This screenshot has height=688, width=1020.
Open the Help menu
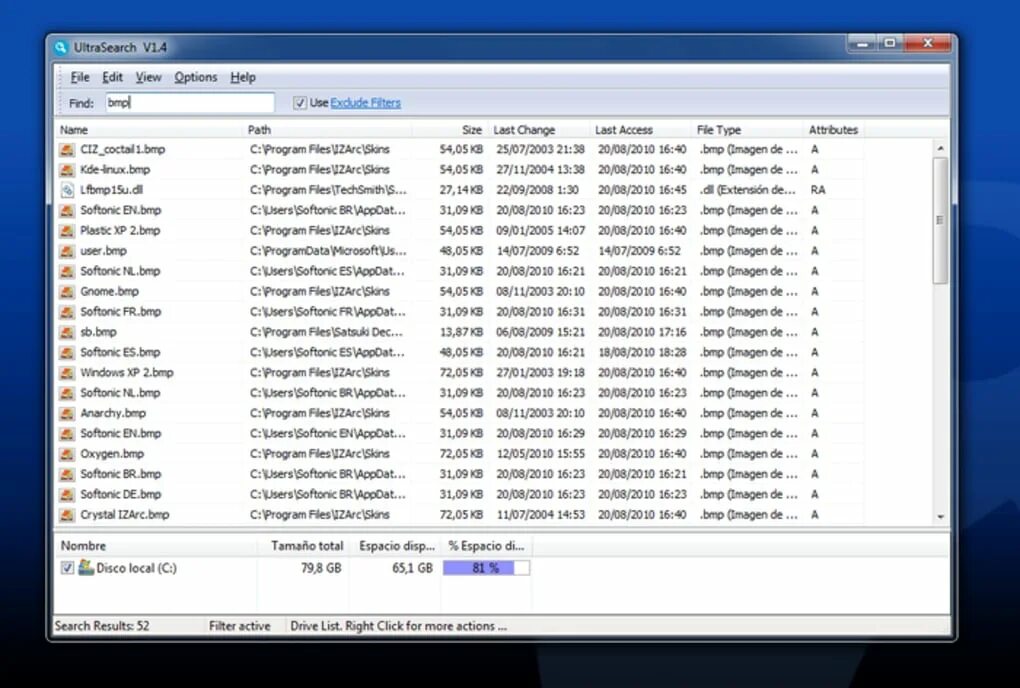243,77
